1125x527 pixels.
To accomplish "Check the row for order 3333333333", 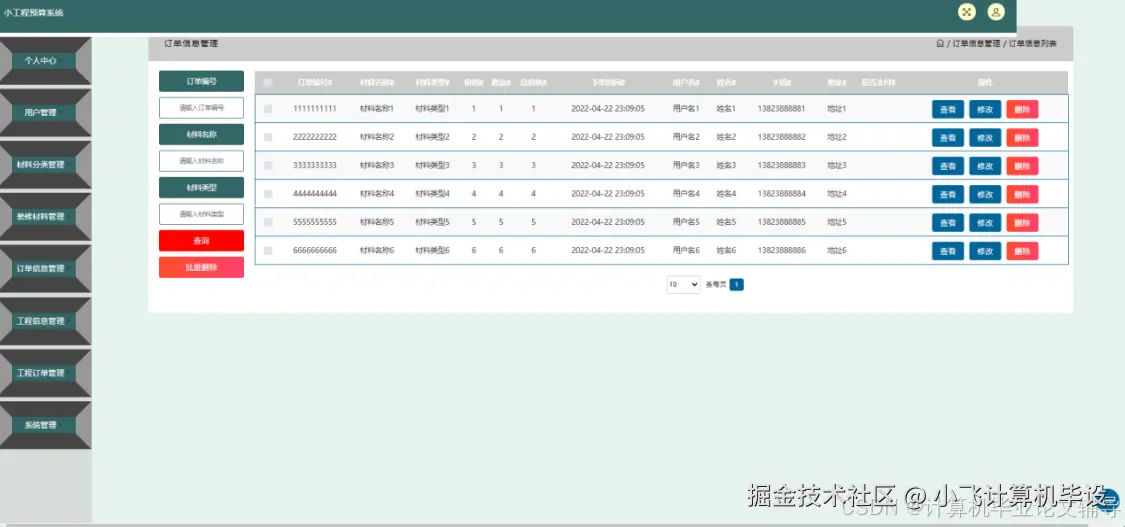I will (x=268, y=166).
